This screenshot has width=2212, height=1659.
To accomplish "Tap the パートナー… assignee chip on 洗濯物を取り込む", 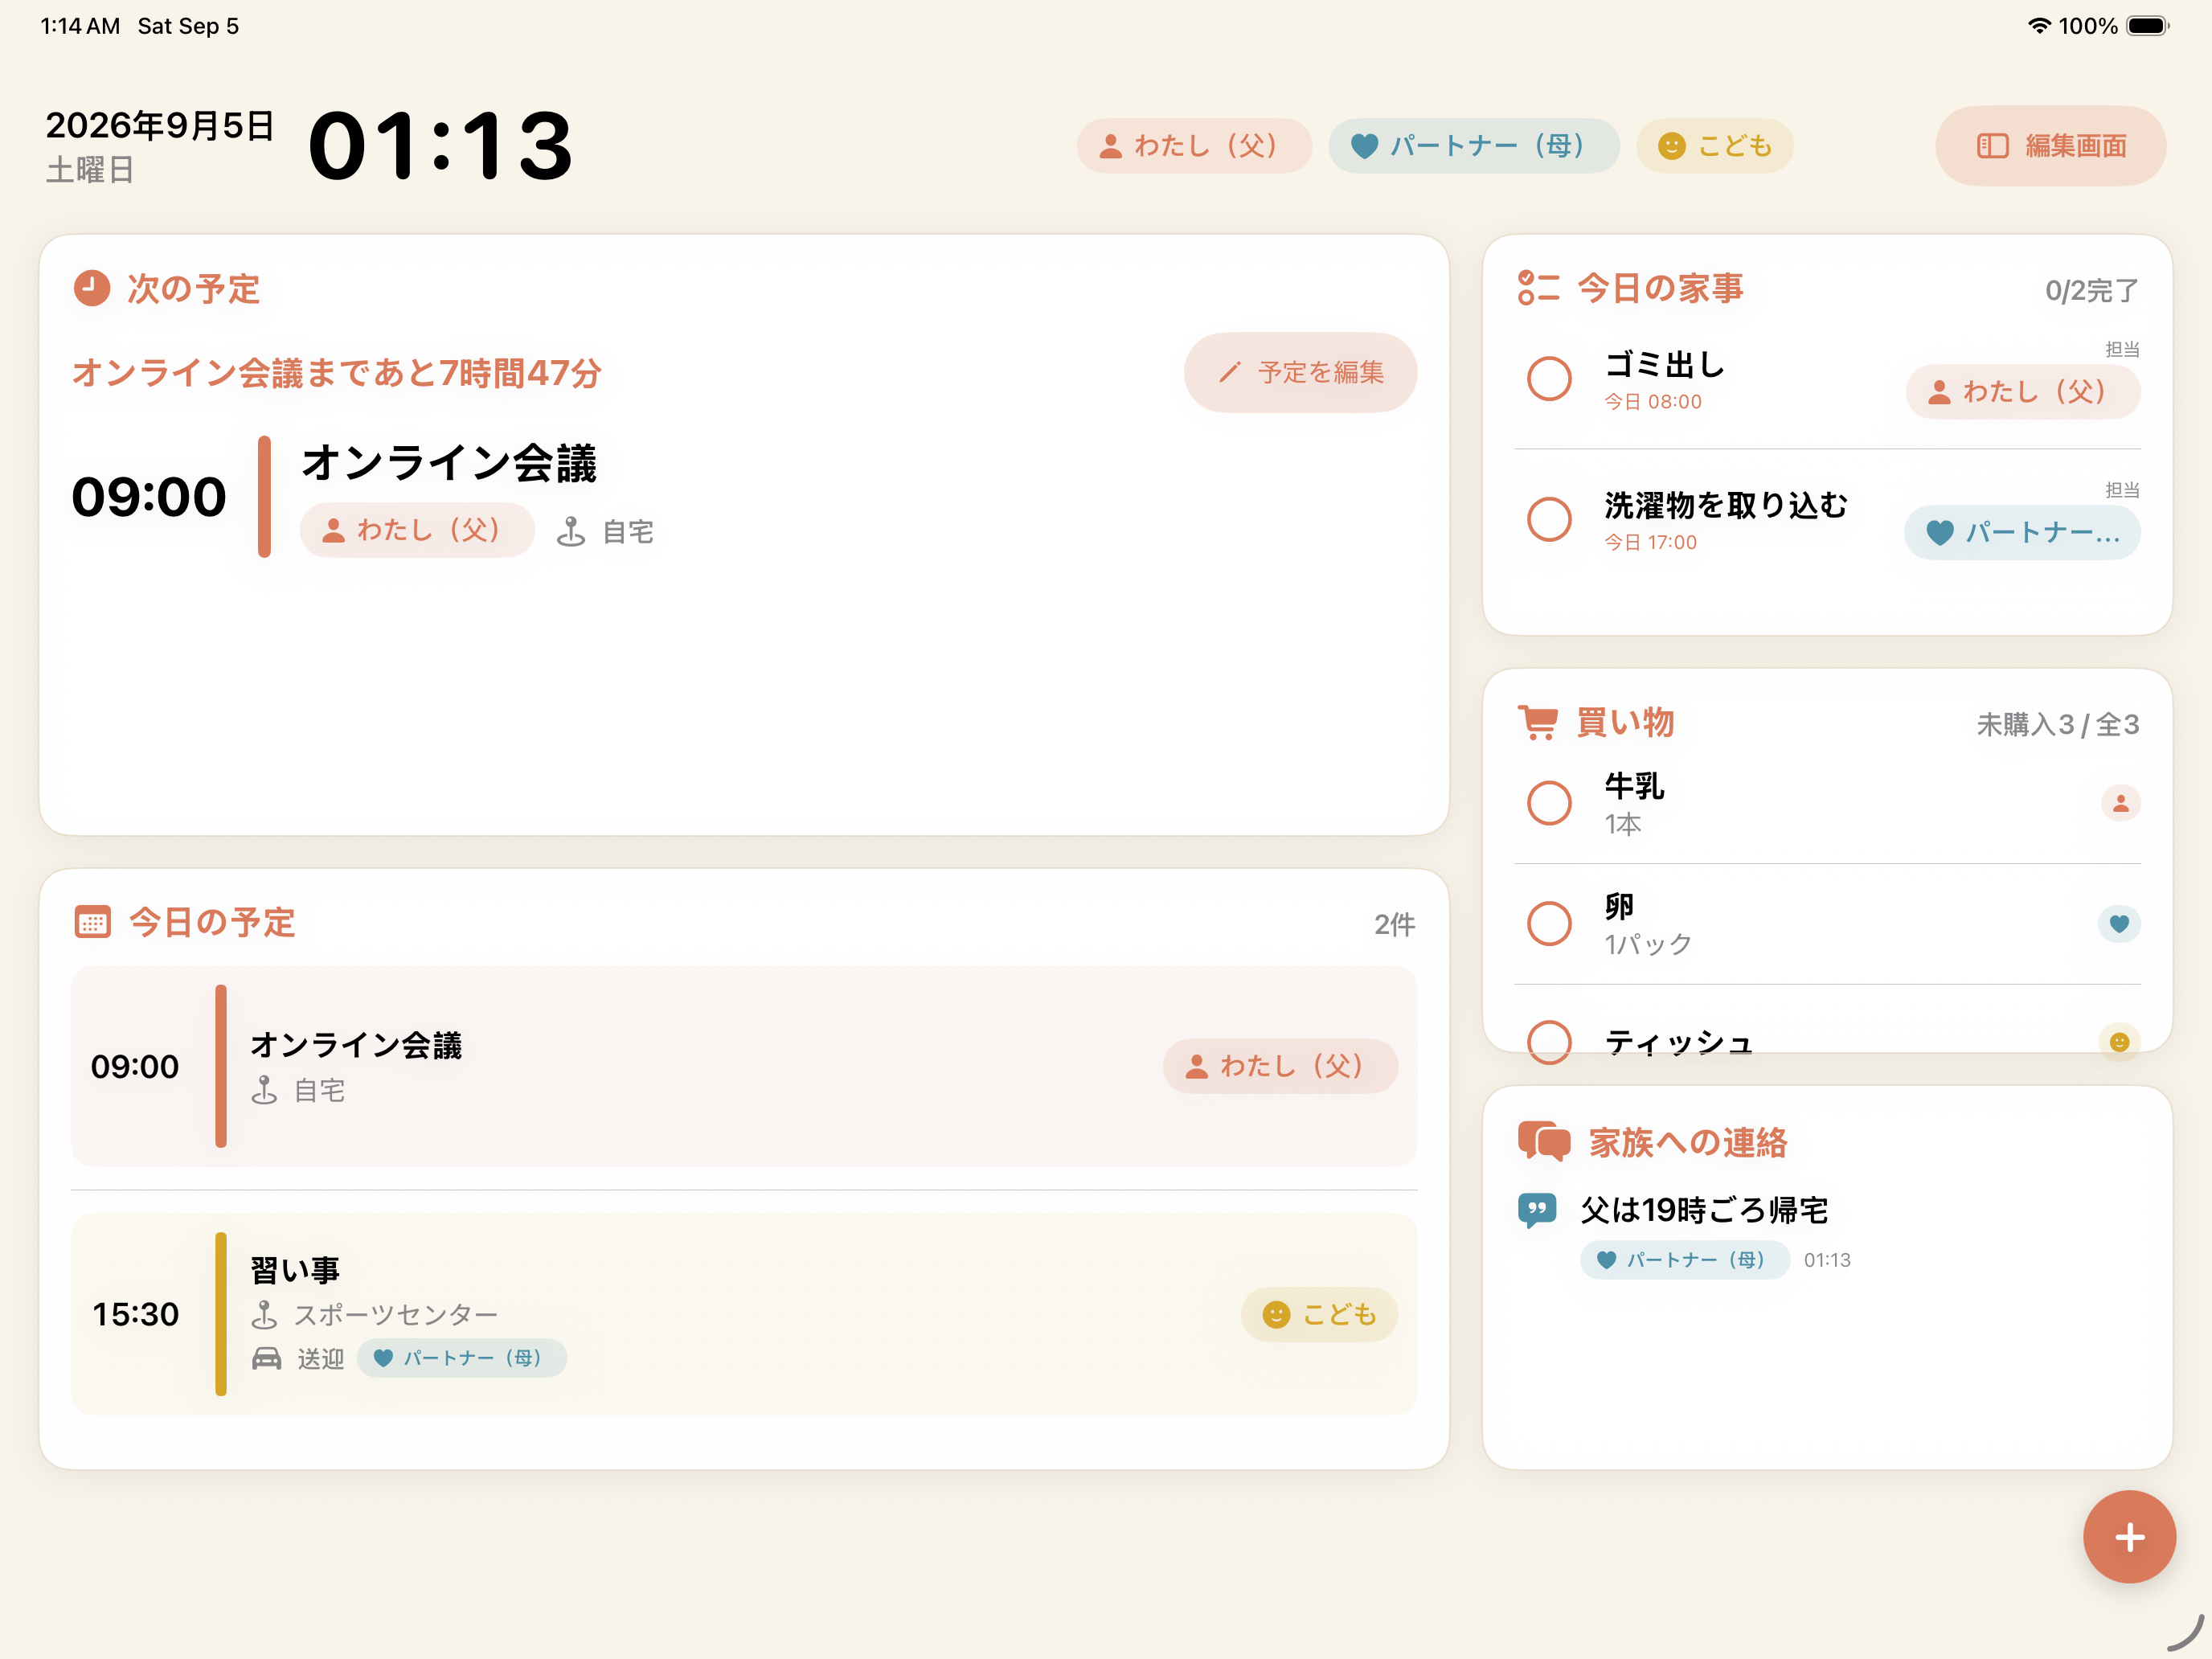I will point(2022,532).
